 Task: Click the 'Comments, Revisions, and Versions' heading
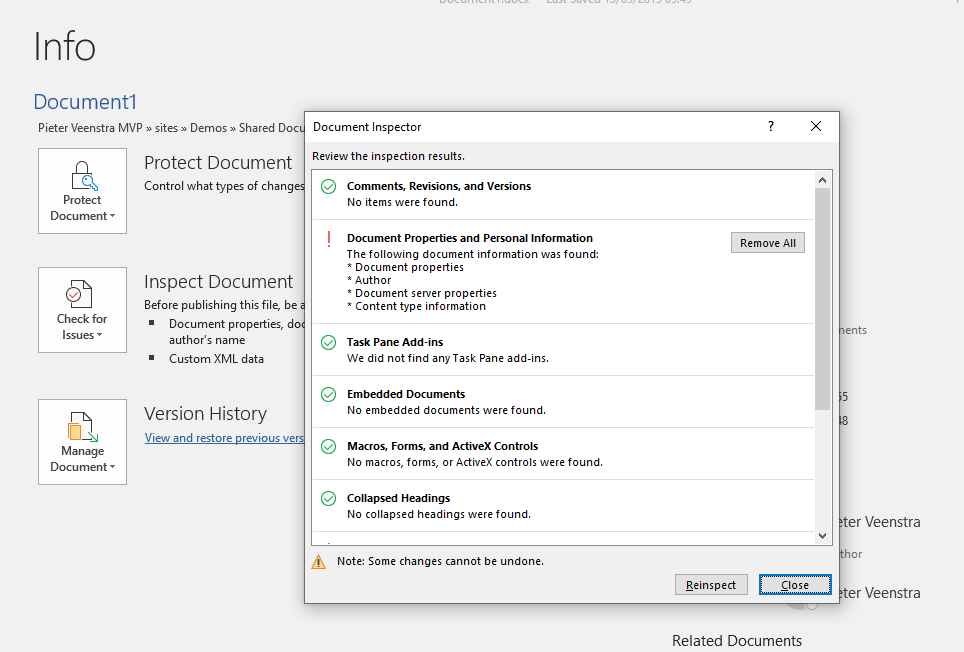[439, 186]
